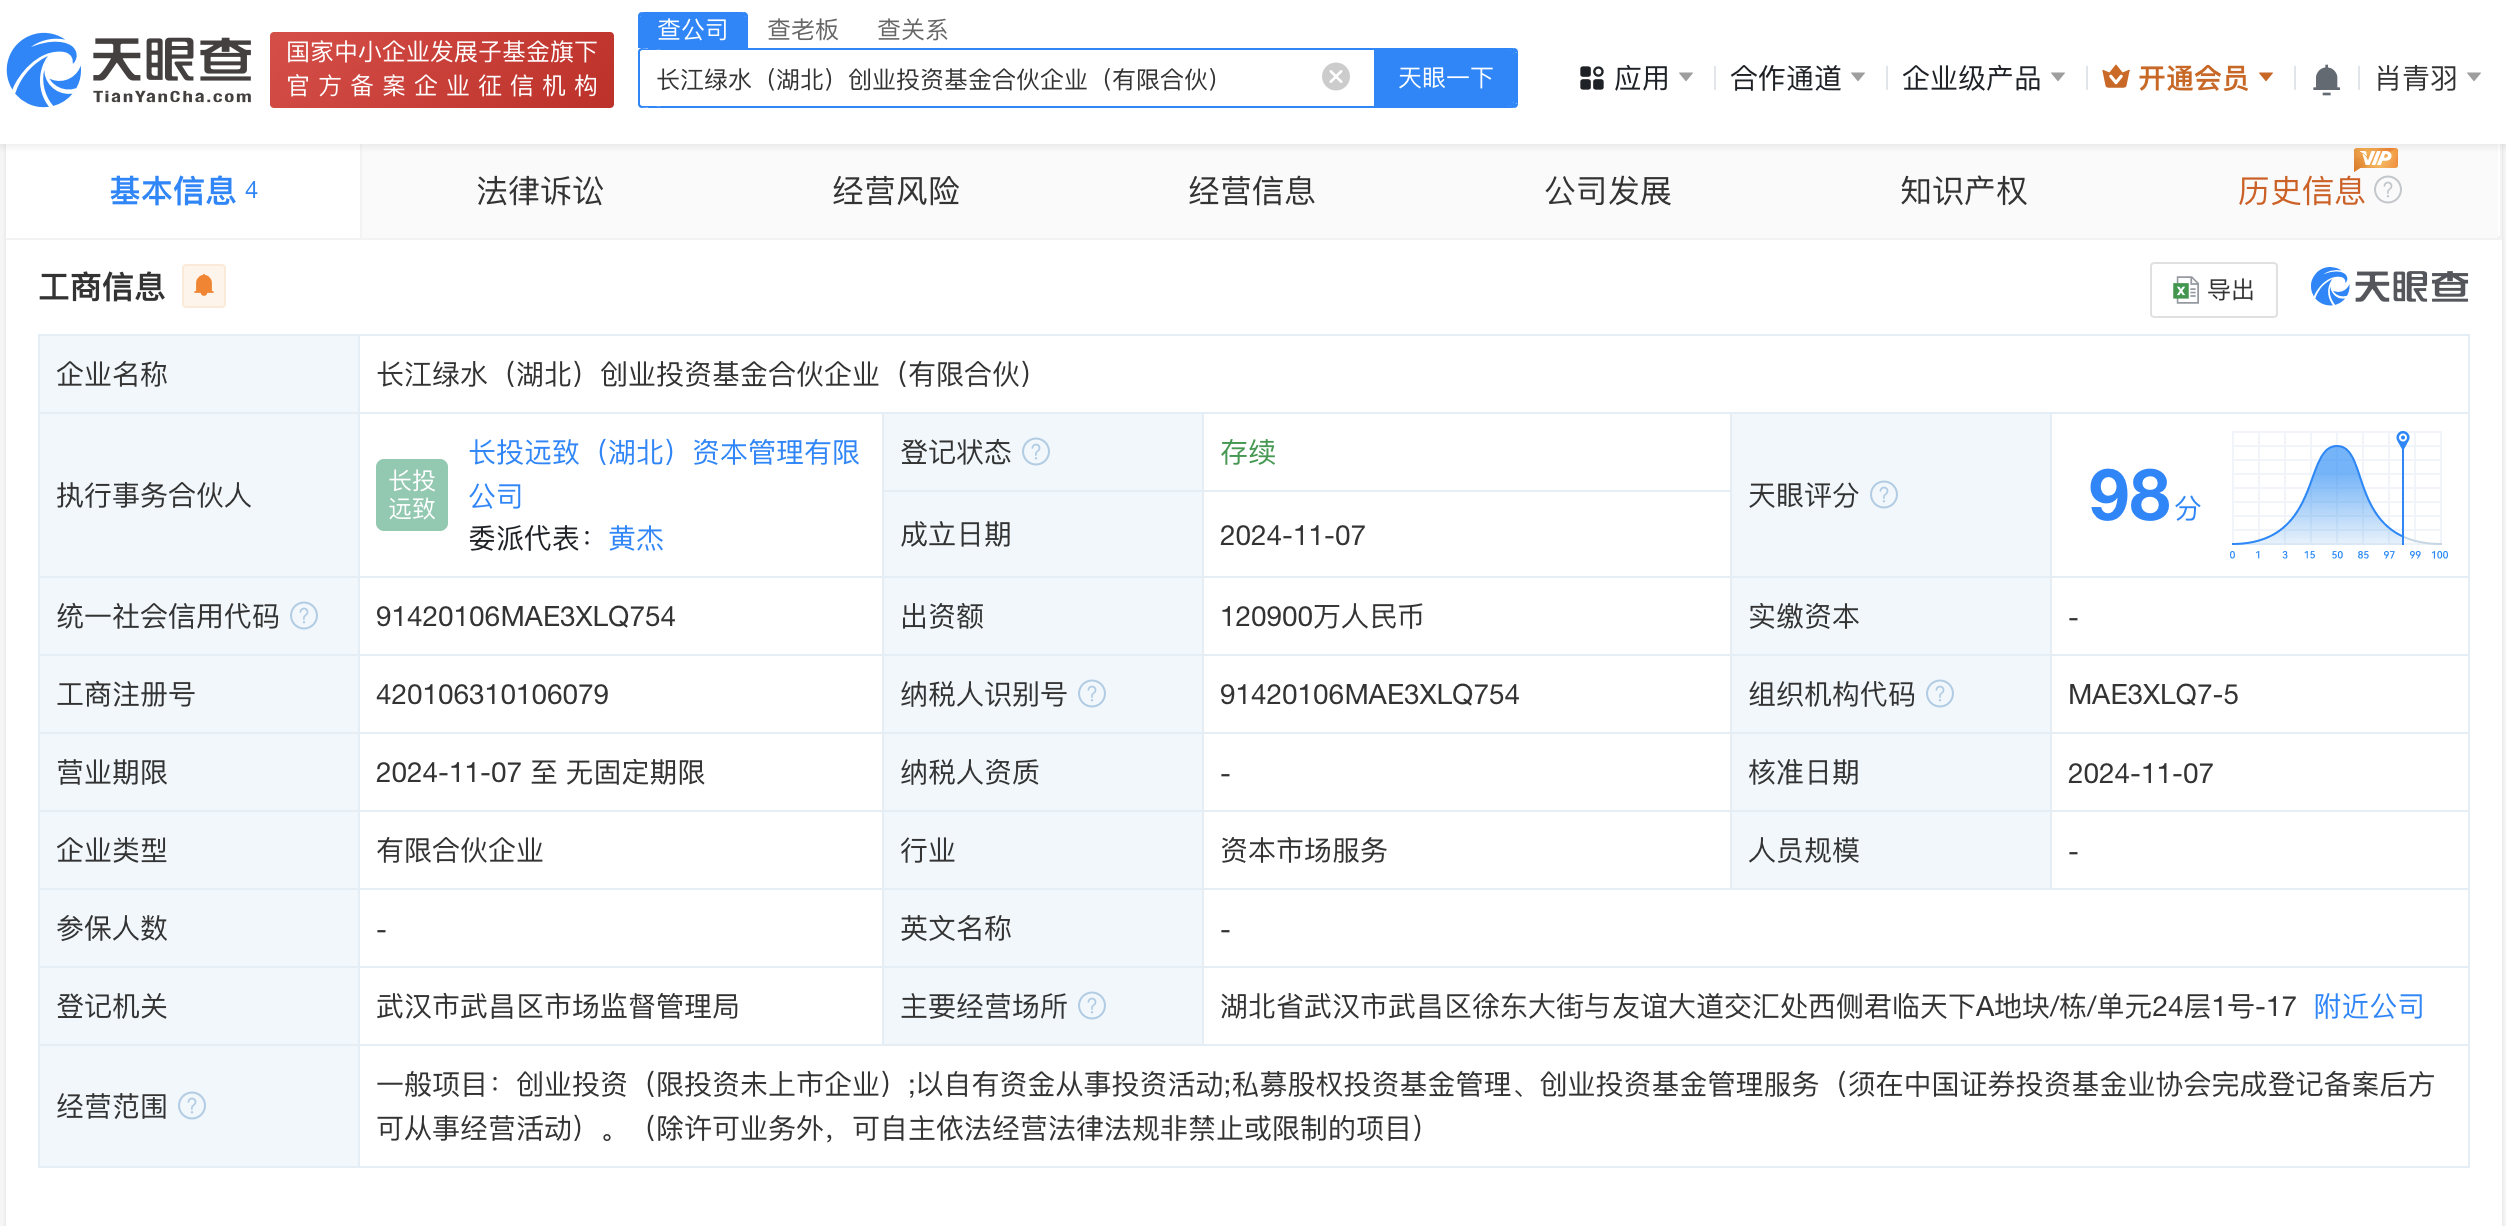The height and width of the screenshot is (1226, 2506).
Task: Switch to the 法律诉讼 tab
Action: (539, 191)
